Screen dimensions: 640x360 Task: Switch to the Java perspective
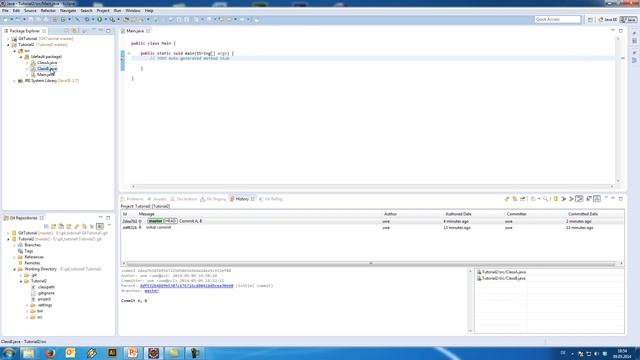(629, 19)
